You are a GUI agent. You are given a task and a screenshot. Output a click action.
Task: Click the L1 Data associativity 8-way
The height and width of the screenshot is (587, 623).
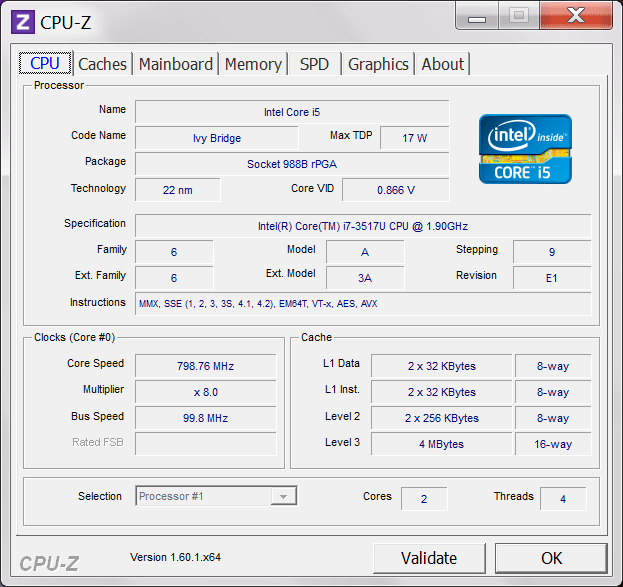(x=553, y=366)
